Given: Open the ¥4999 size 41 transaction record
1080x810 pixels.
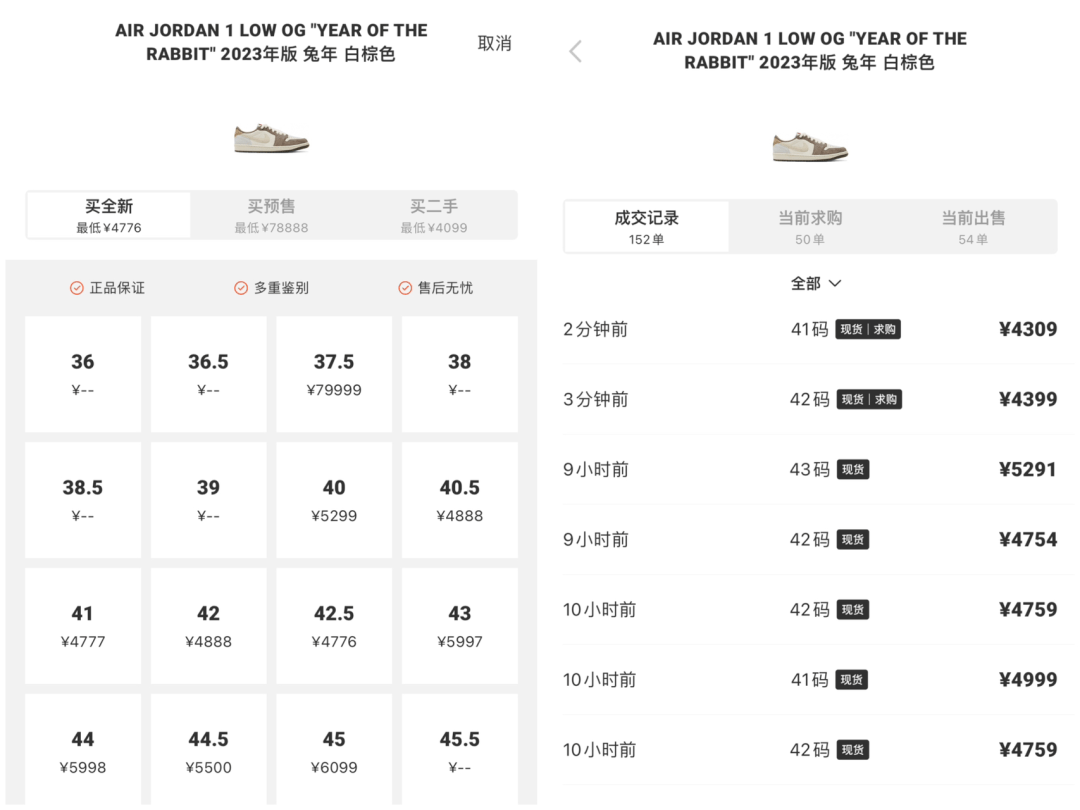Looking at the screenshot, I should point(810,680).
